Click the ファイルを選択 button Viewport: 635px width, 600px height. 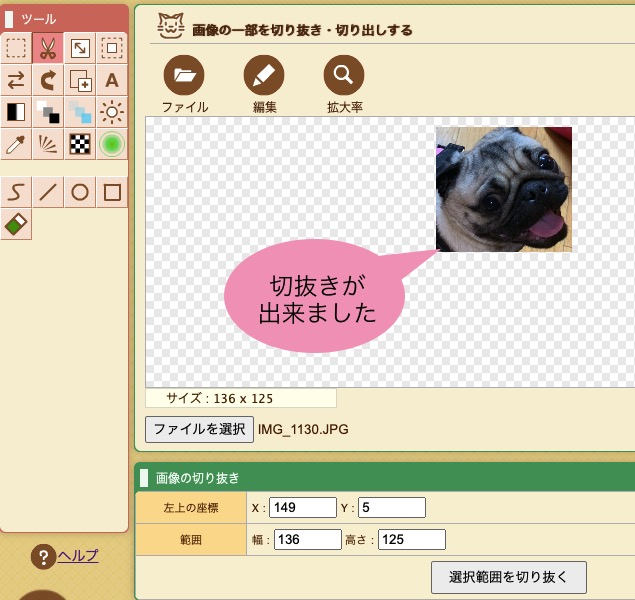[x=200, y=429]
